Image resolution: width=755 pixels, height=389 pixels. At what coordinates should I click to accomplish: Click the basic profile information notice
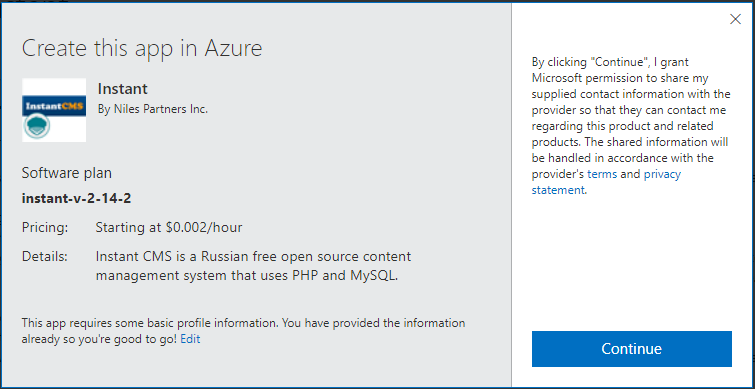[243, 331]
